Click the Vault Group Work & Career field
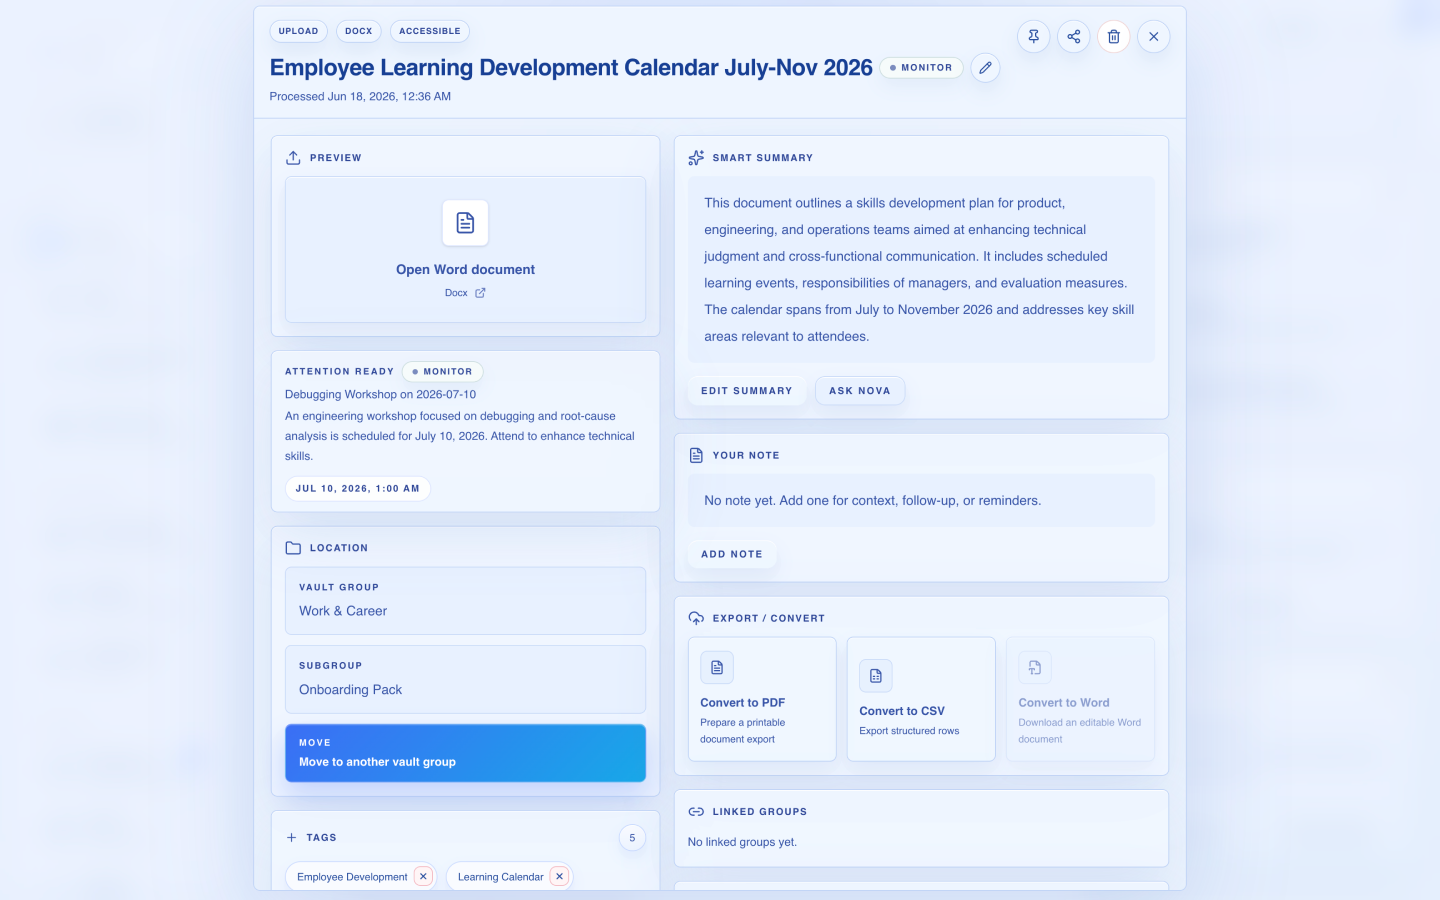The height and width of the screenshot is (900, 1440). [x=465, y=601]
